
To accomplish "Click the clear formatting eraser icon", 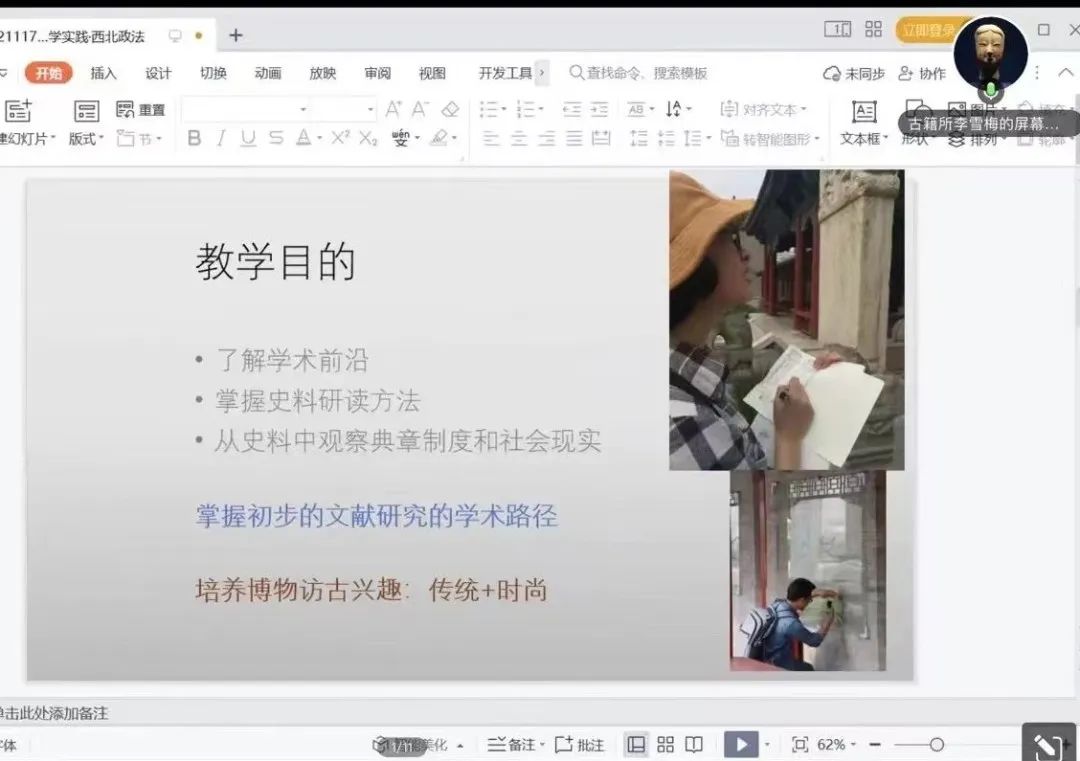I will point(450,109).
